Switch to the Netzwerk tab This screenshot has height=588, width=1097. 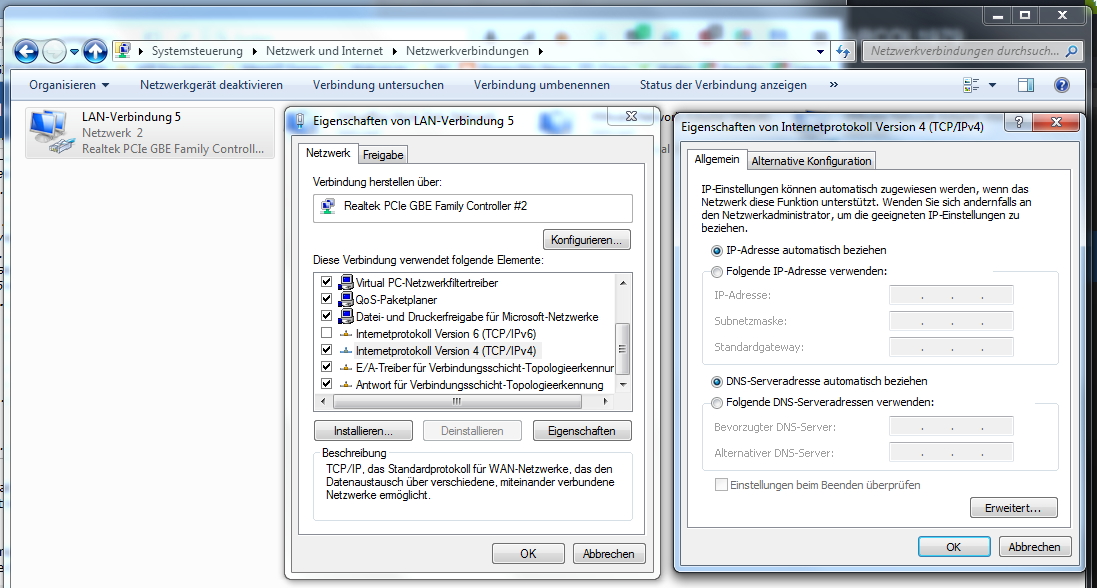pyautogui.click(x=328, y=153)
